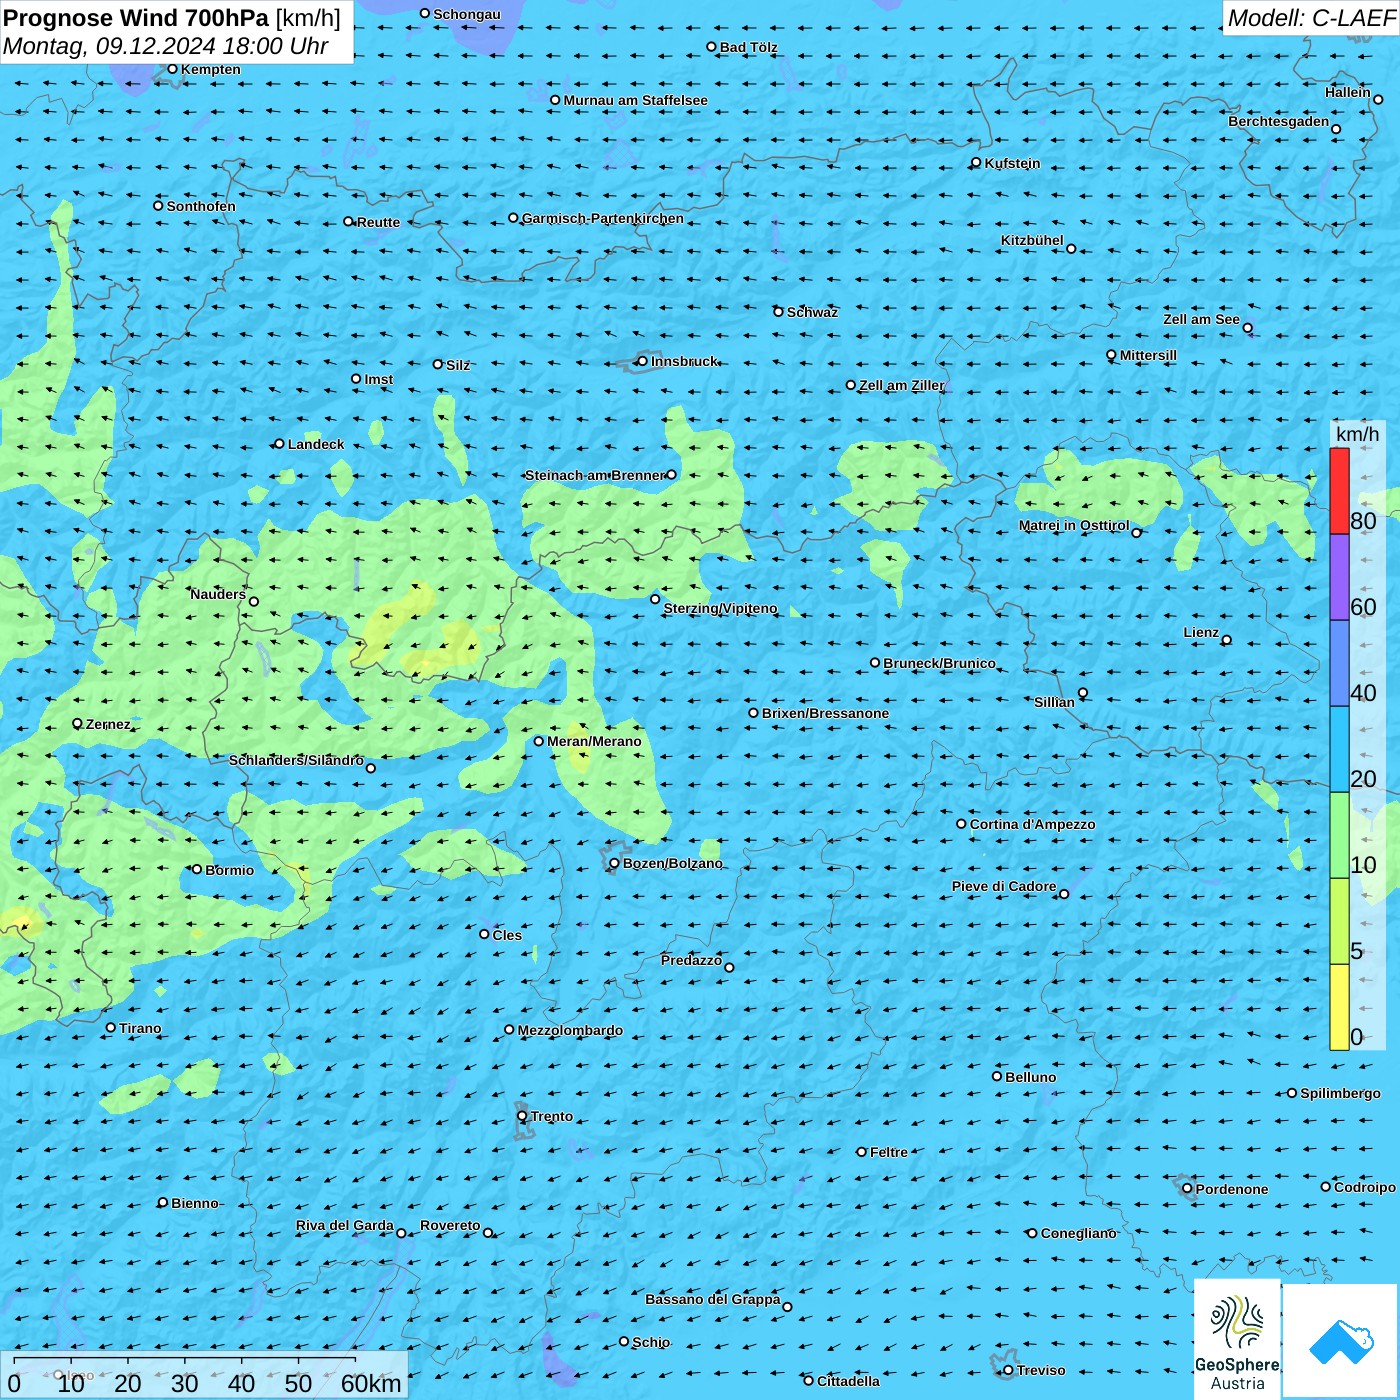This screenshot has width=1400, height=1400.
Task: Click the 'Bruneck/Brunico' label
Action: 939,663
